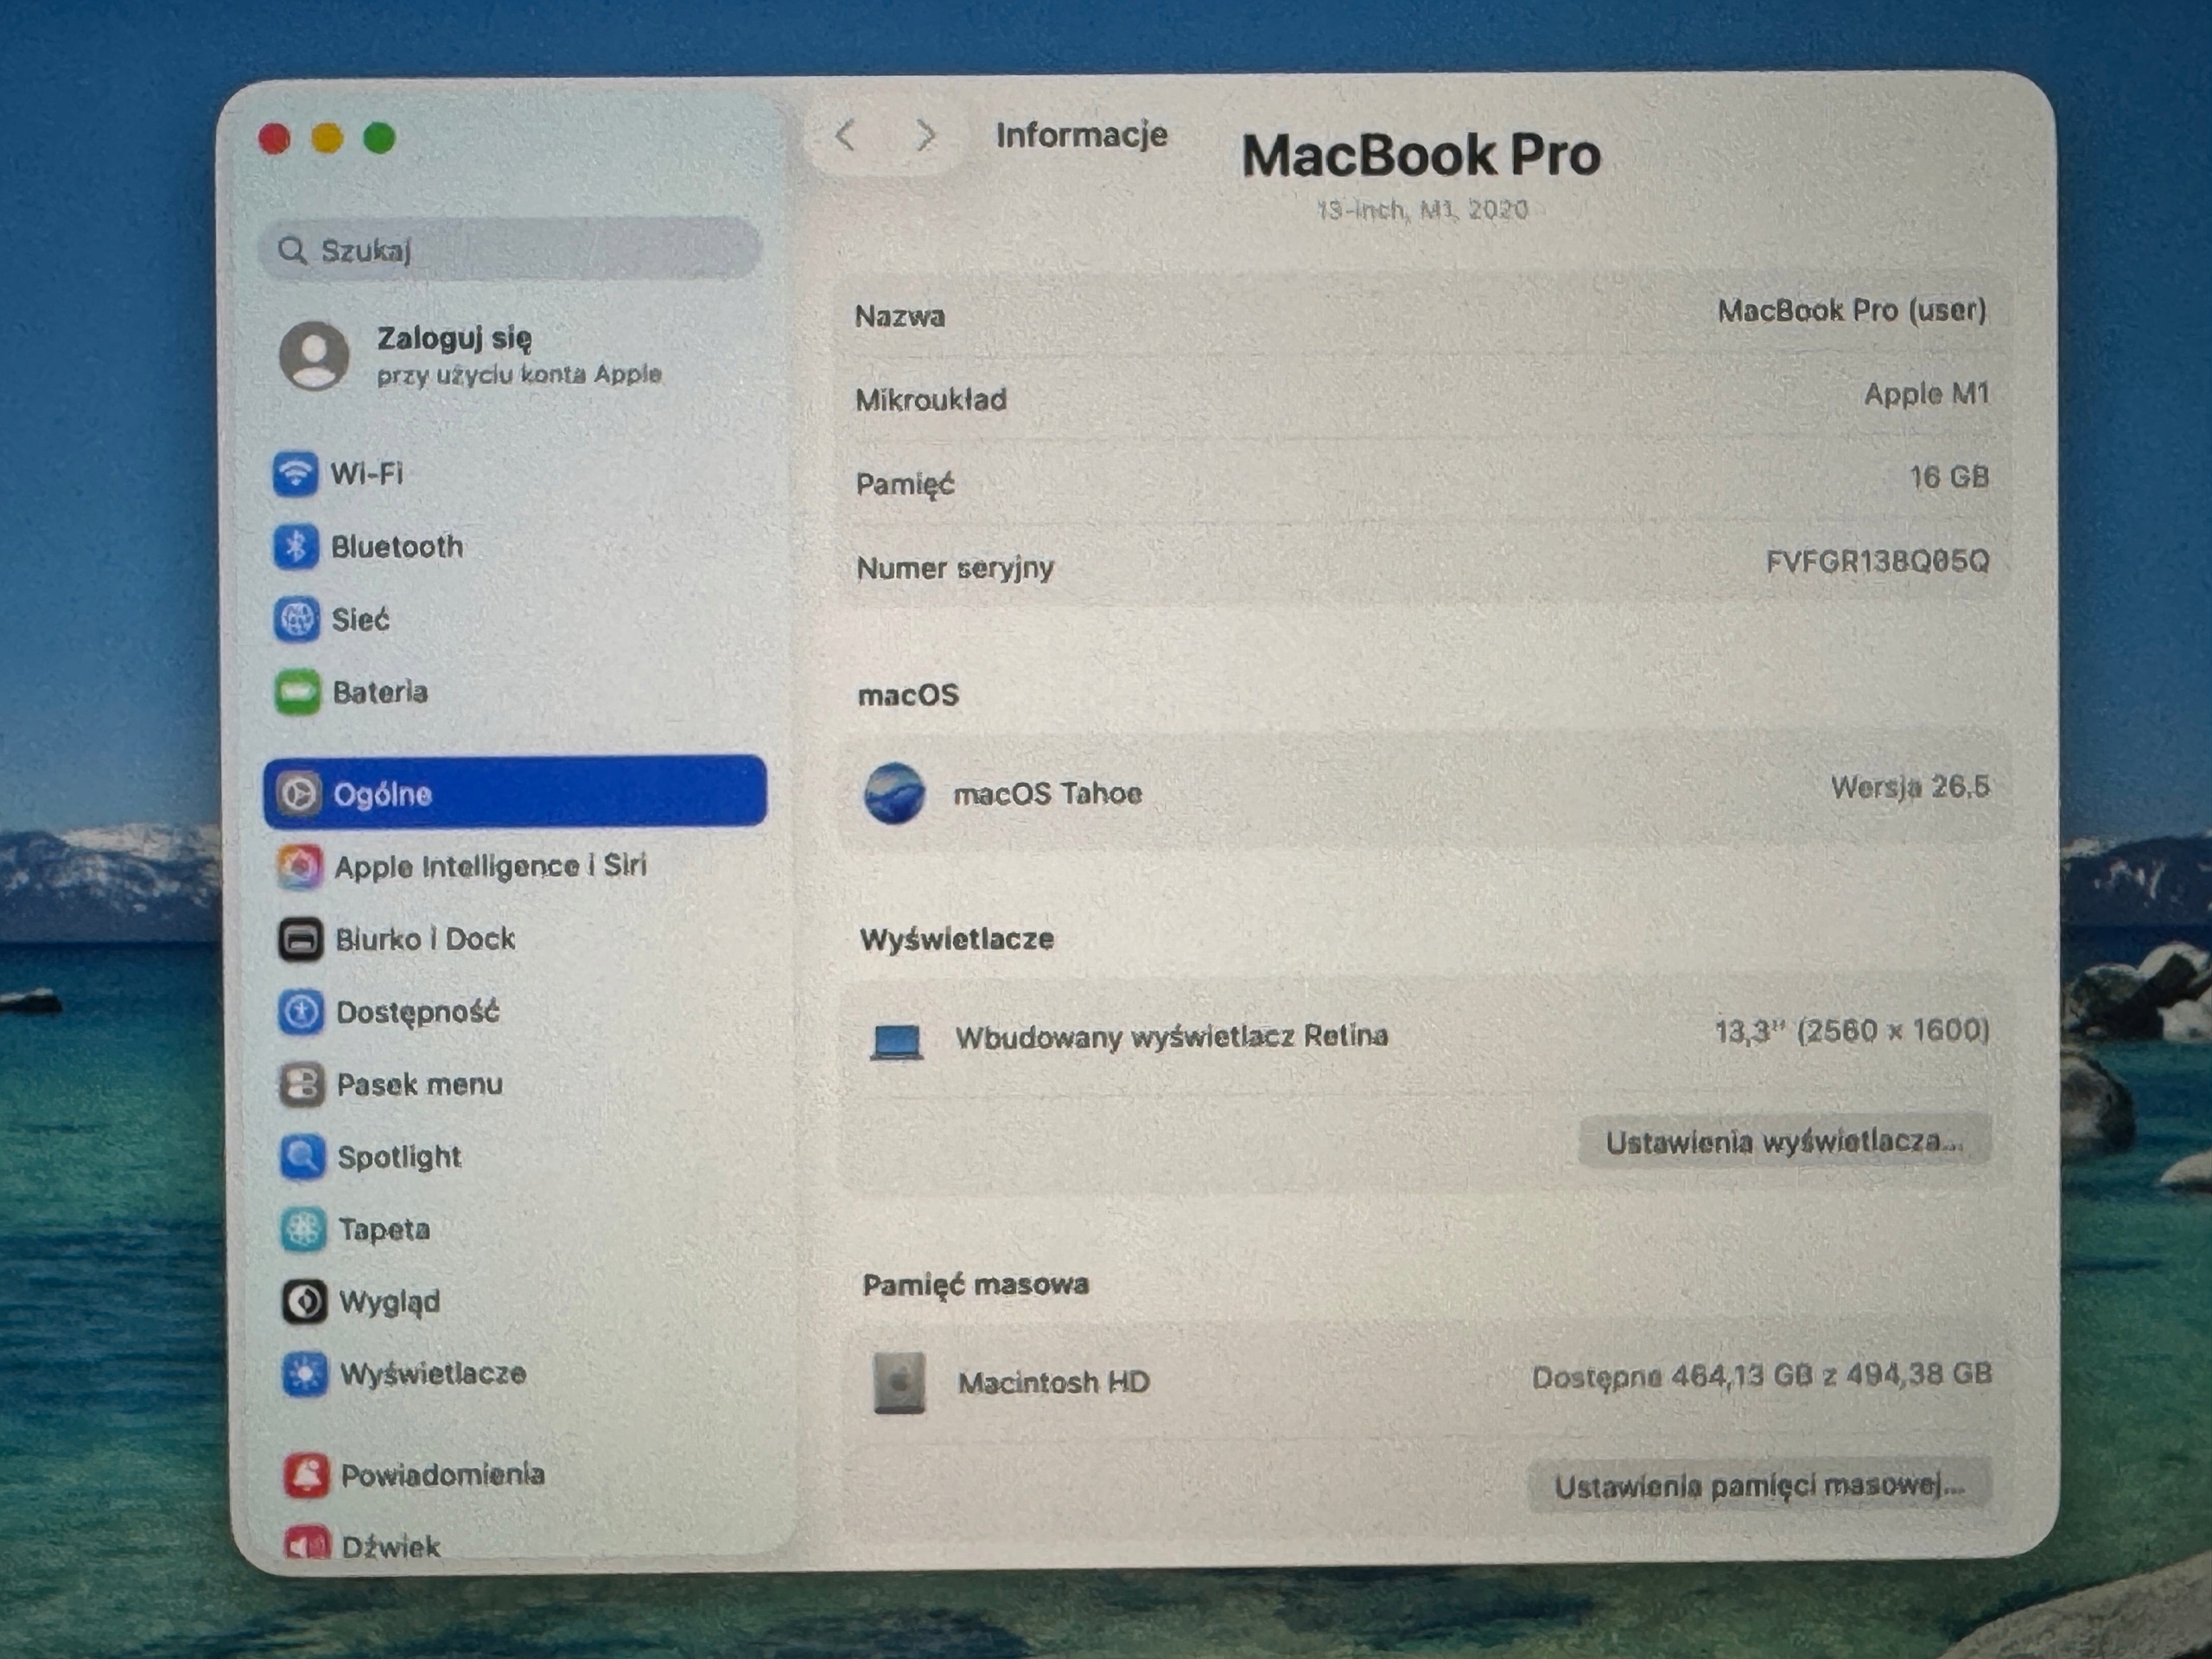Click the memory value "16 GB"
This screenshot has height=1659, width=2212.
(x=1949, y=477)
